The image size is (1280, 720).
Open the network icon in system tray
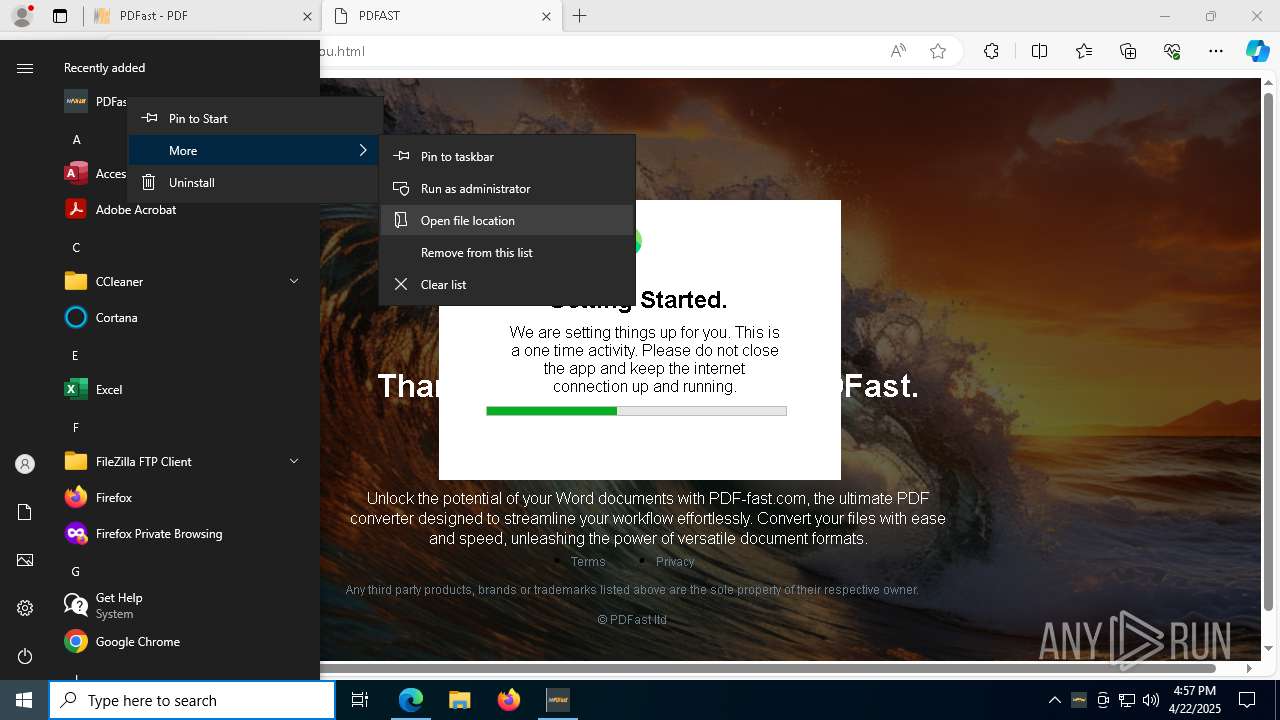[1126, 700]
